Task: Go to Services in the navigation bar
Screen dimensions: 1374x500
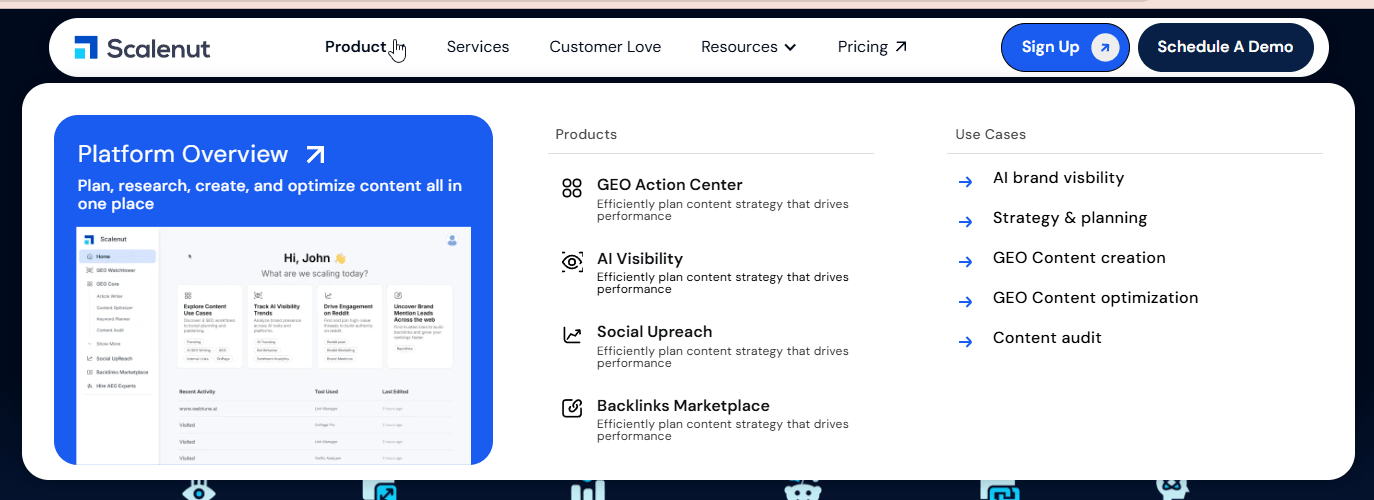Action: tap(477, 47)
